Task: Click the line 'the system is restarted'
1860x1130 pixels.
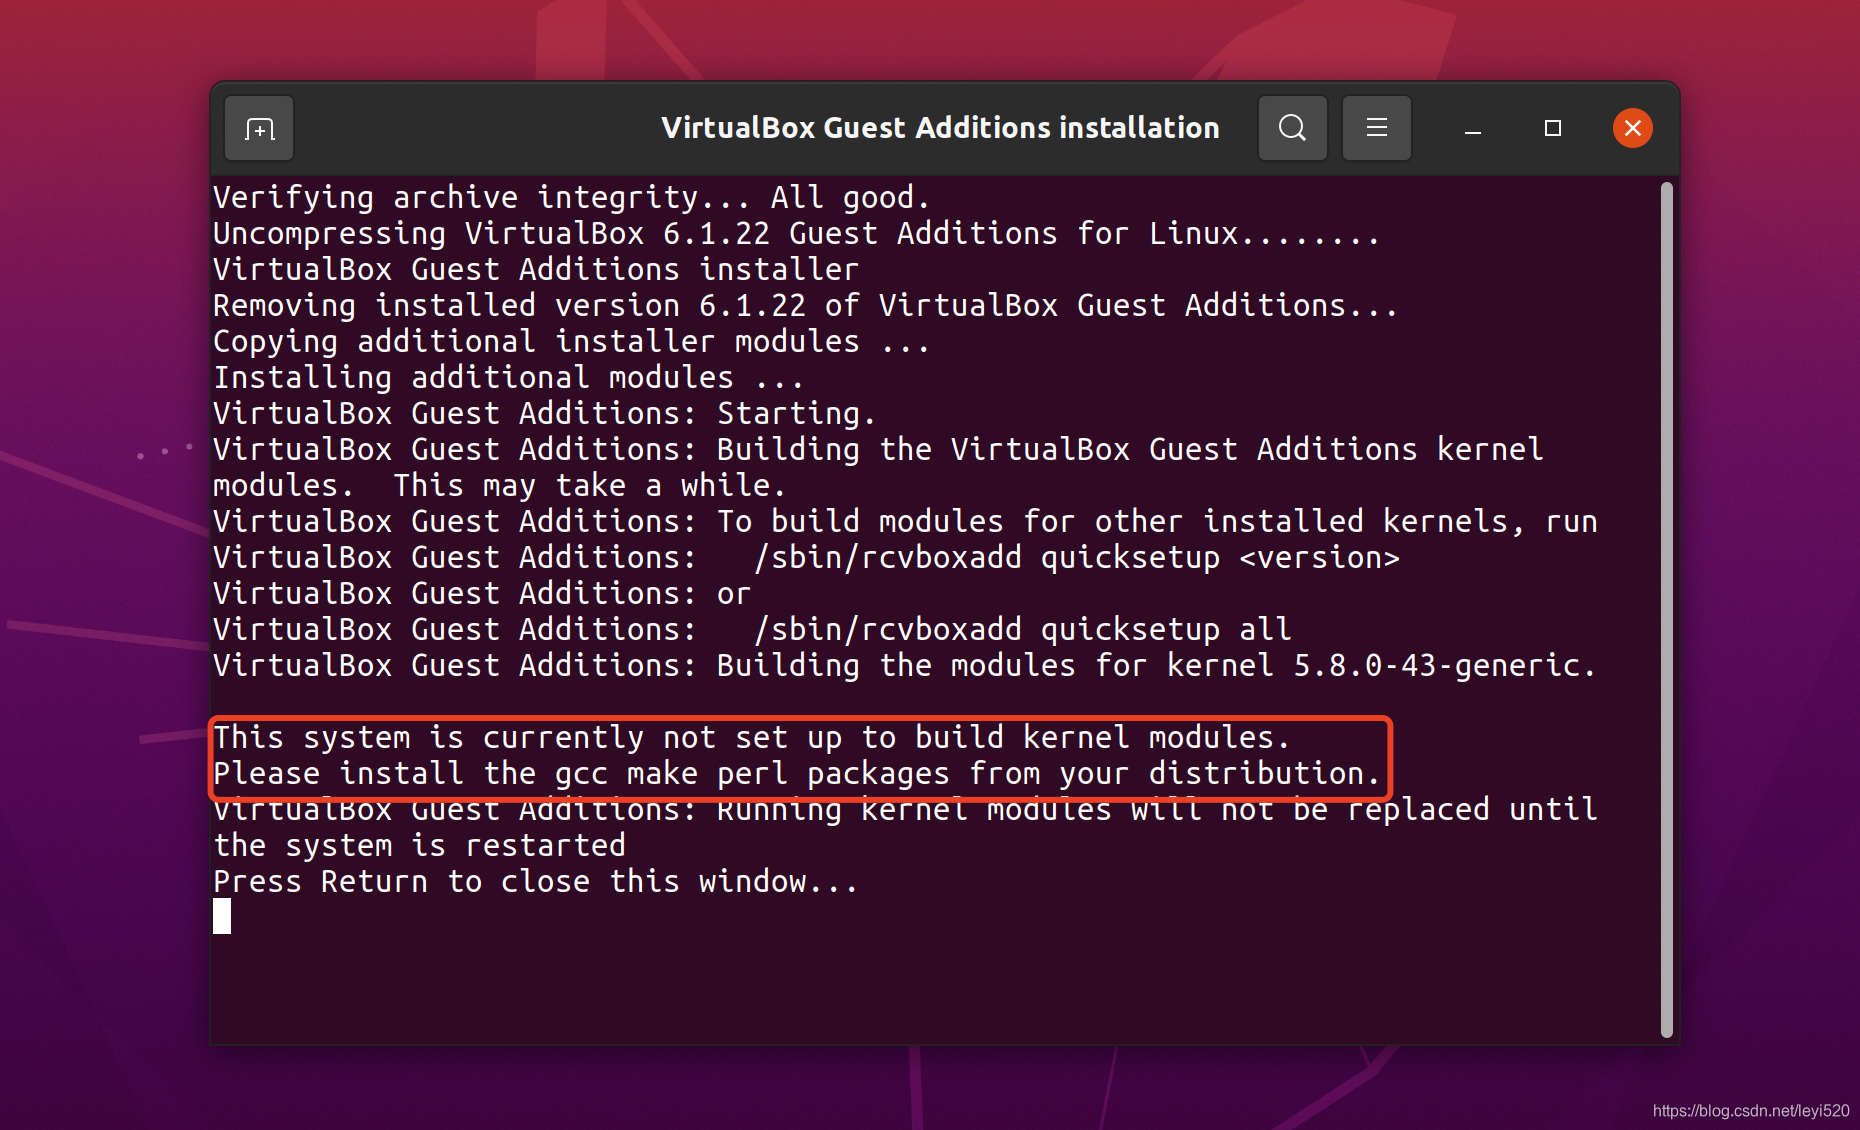Action: (x=420, y=845)
